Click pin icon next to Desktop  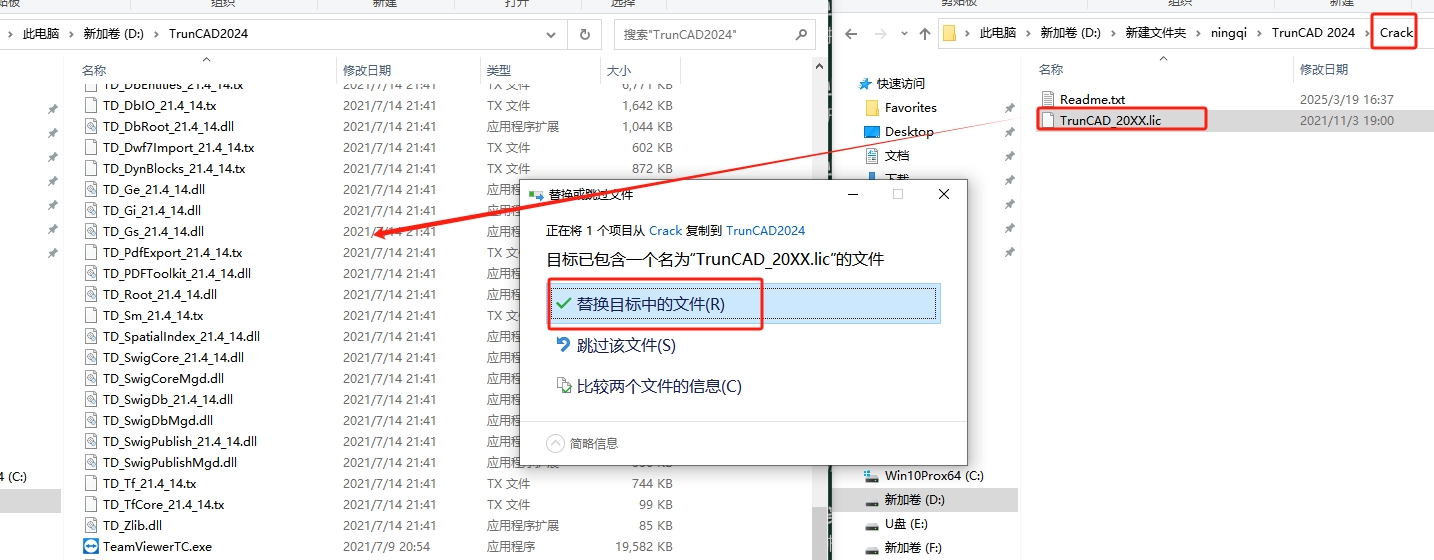click(x=1010, y=131)
